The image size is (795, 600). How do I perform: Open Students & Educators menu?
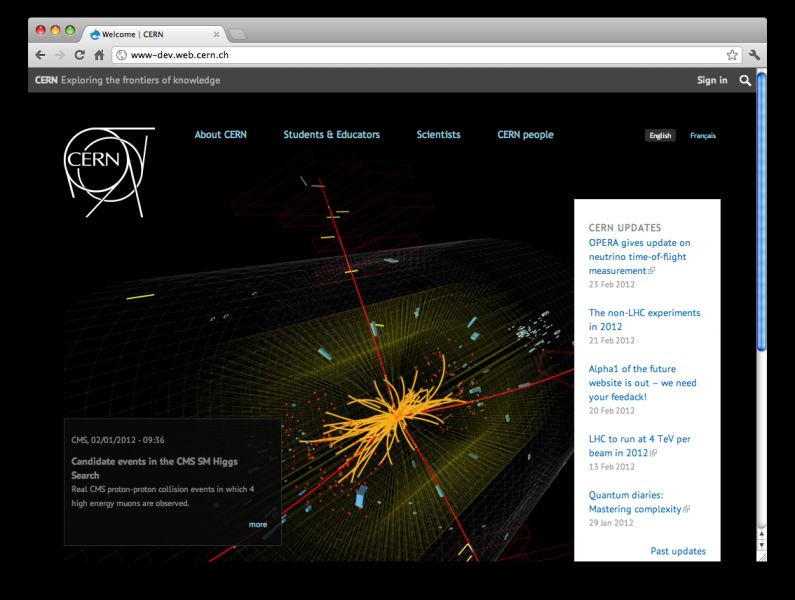coord(331,135)
